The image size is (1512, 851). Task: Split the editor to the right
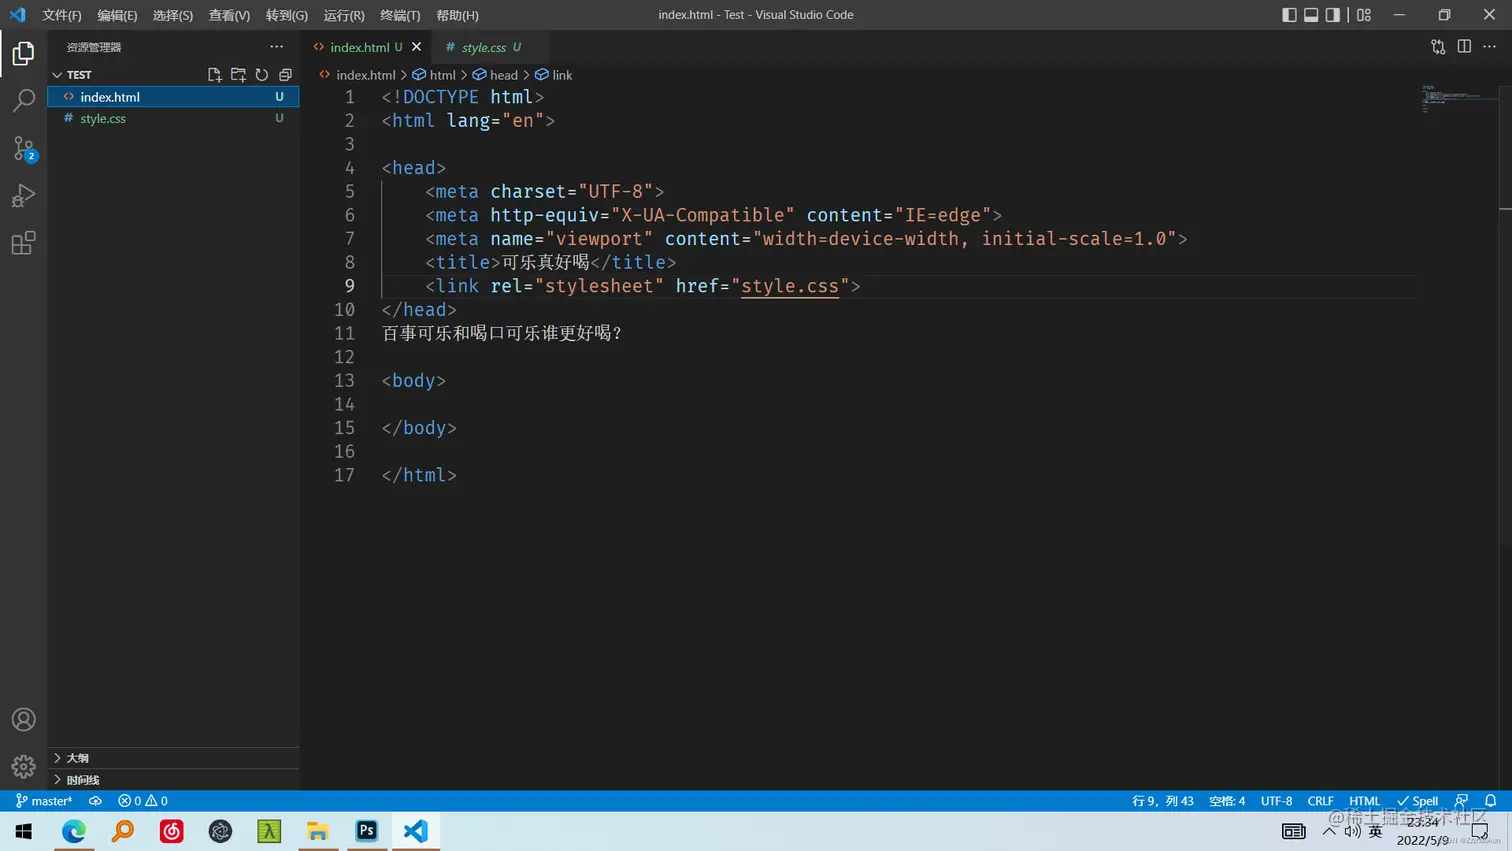pos(1464,47)
